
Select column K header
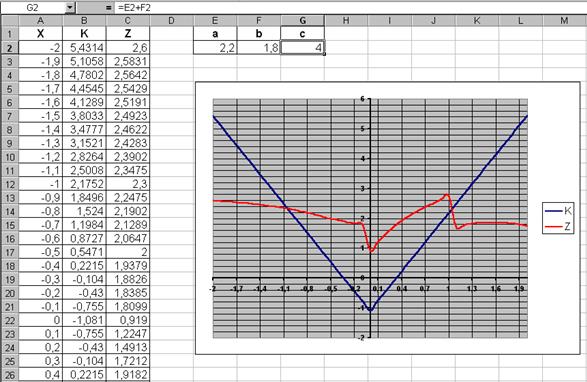click(477, 20)
